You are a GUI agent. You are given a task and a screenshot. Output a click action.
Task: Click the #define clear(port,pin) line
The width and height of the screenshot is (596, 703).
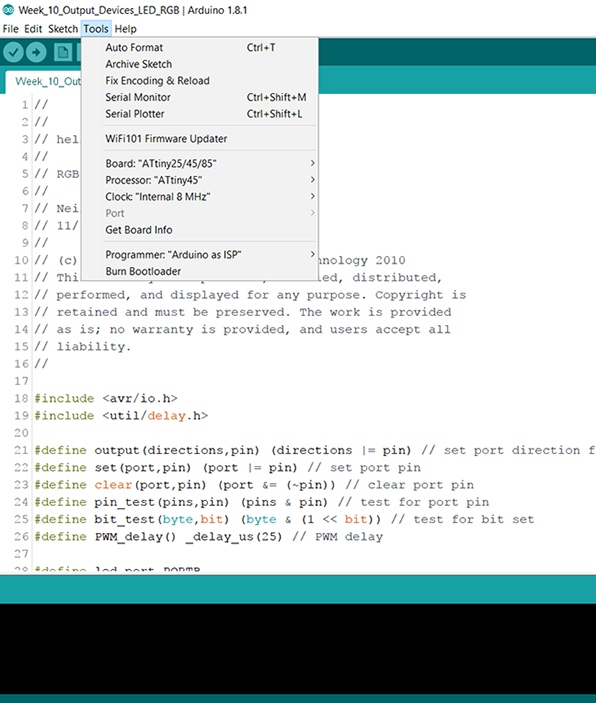[x=254, y=485]
